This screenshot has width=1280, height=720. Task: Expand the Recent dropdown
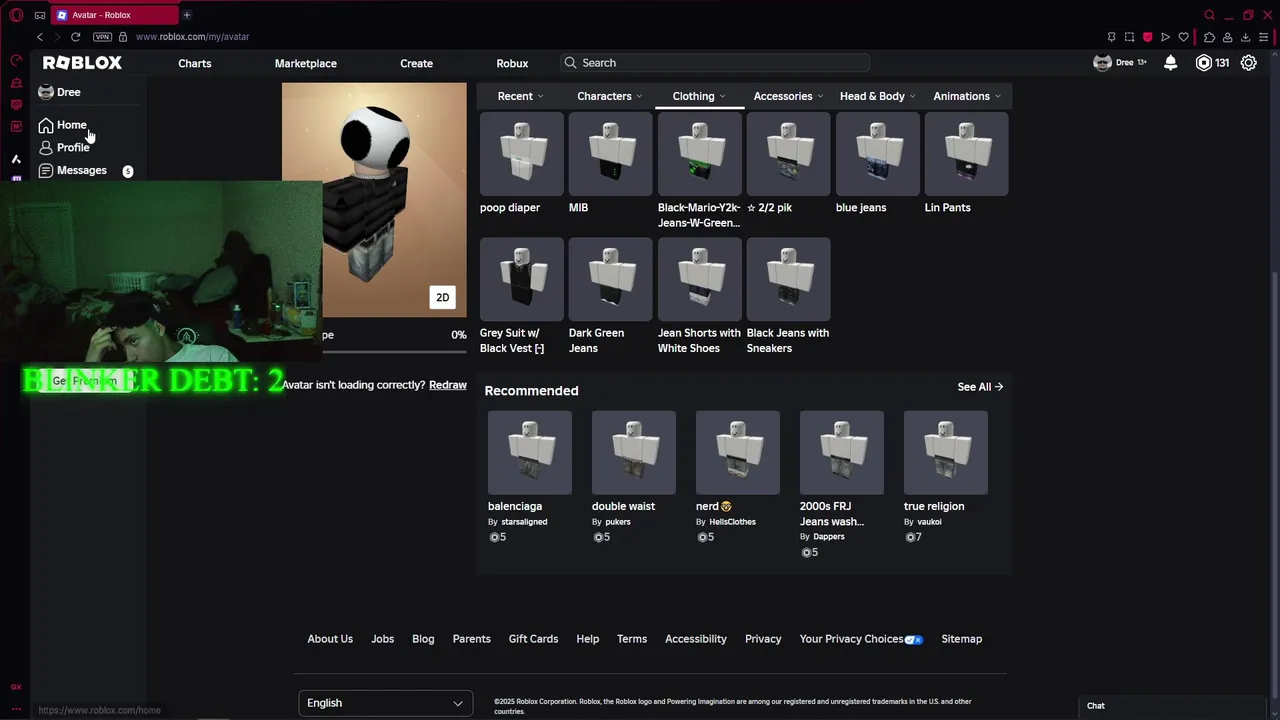point(520,96)
